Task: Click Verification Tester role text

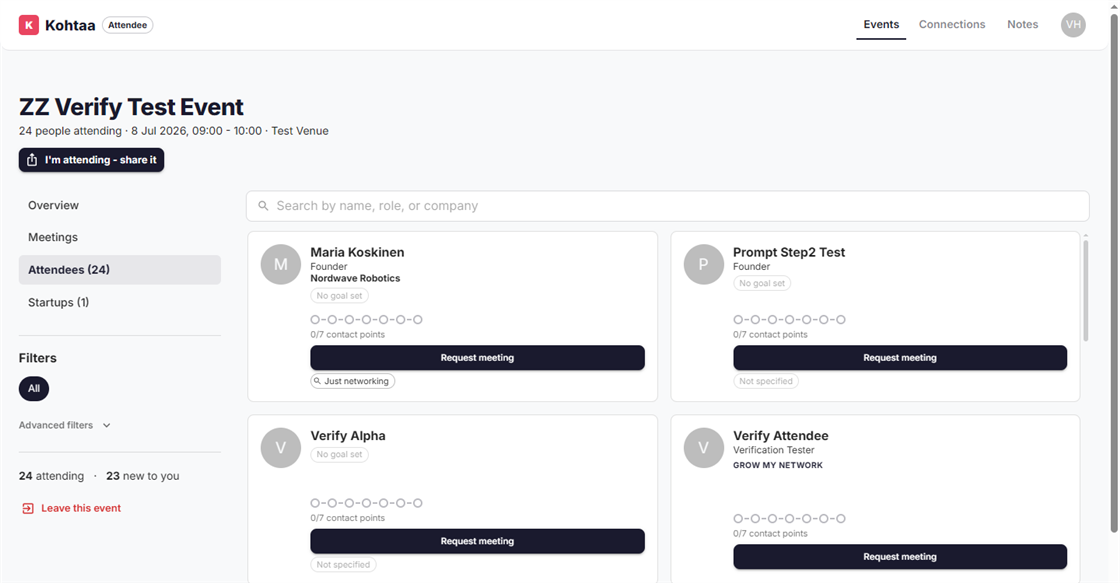Action: pyautogui.click(x=774, y=450)
